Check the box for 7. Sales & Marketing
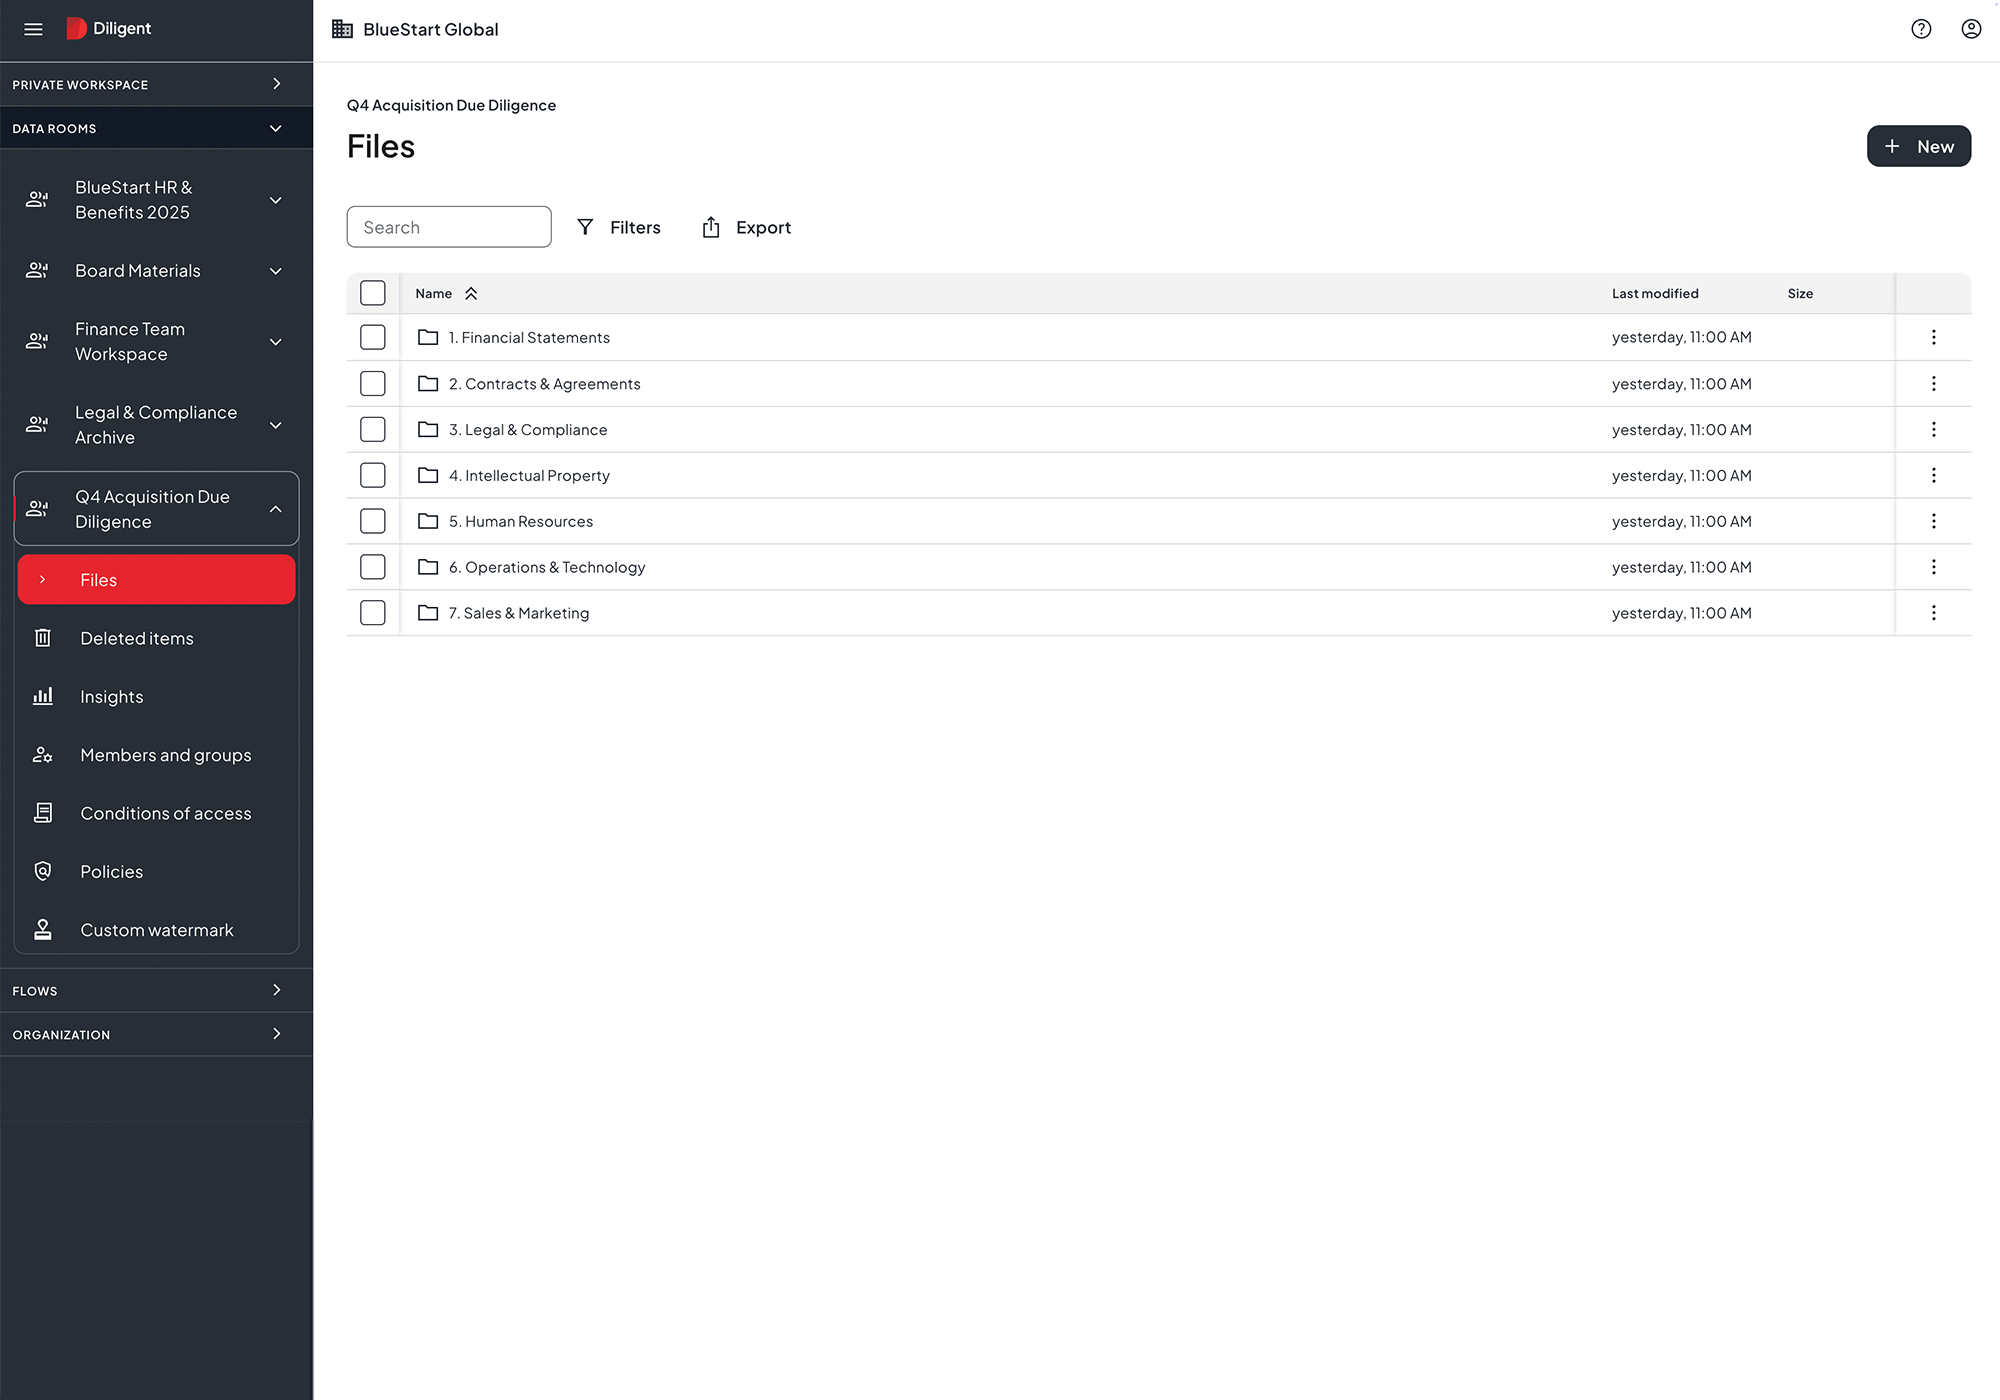2000x1400 pixels. (x=373, y=613)
